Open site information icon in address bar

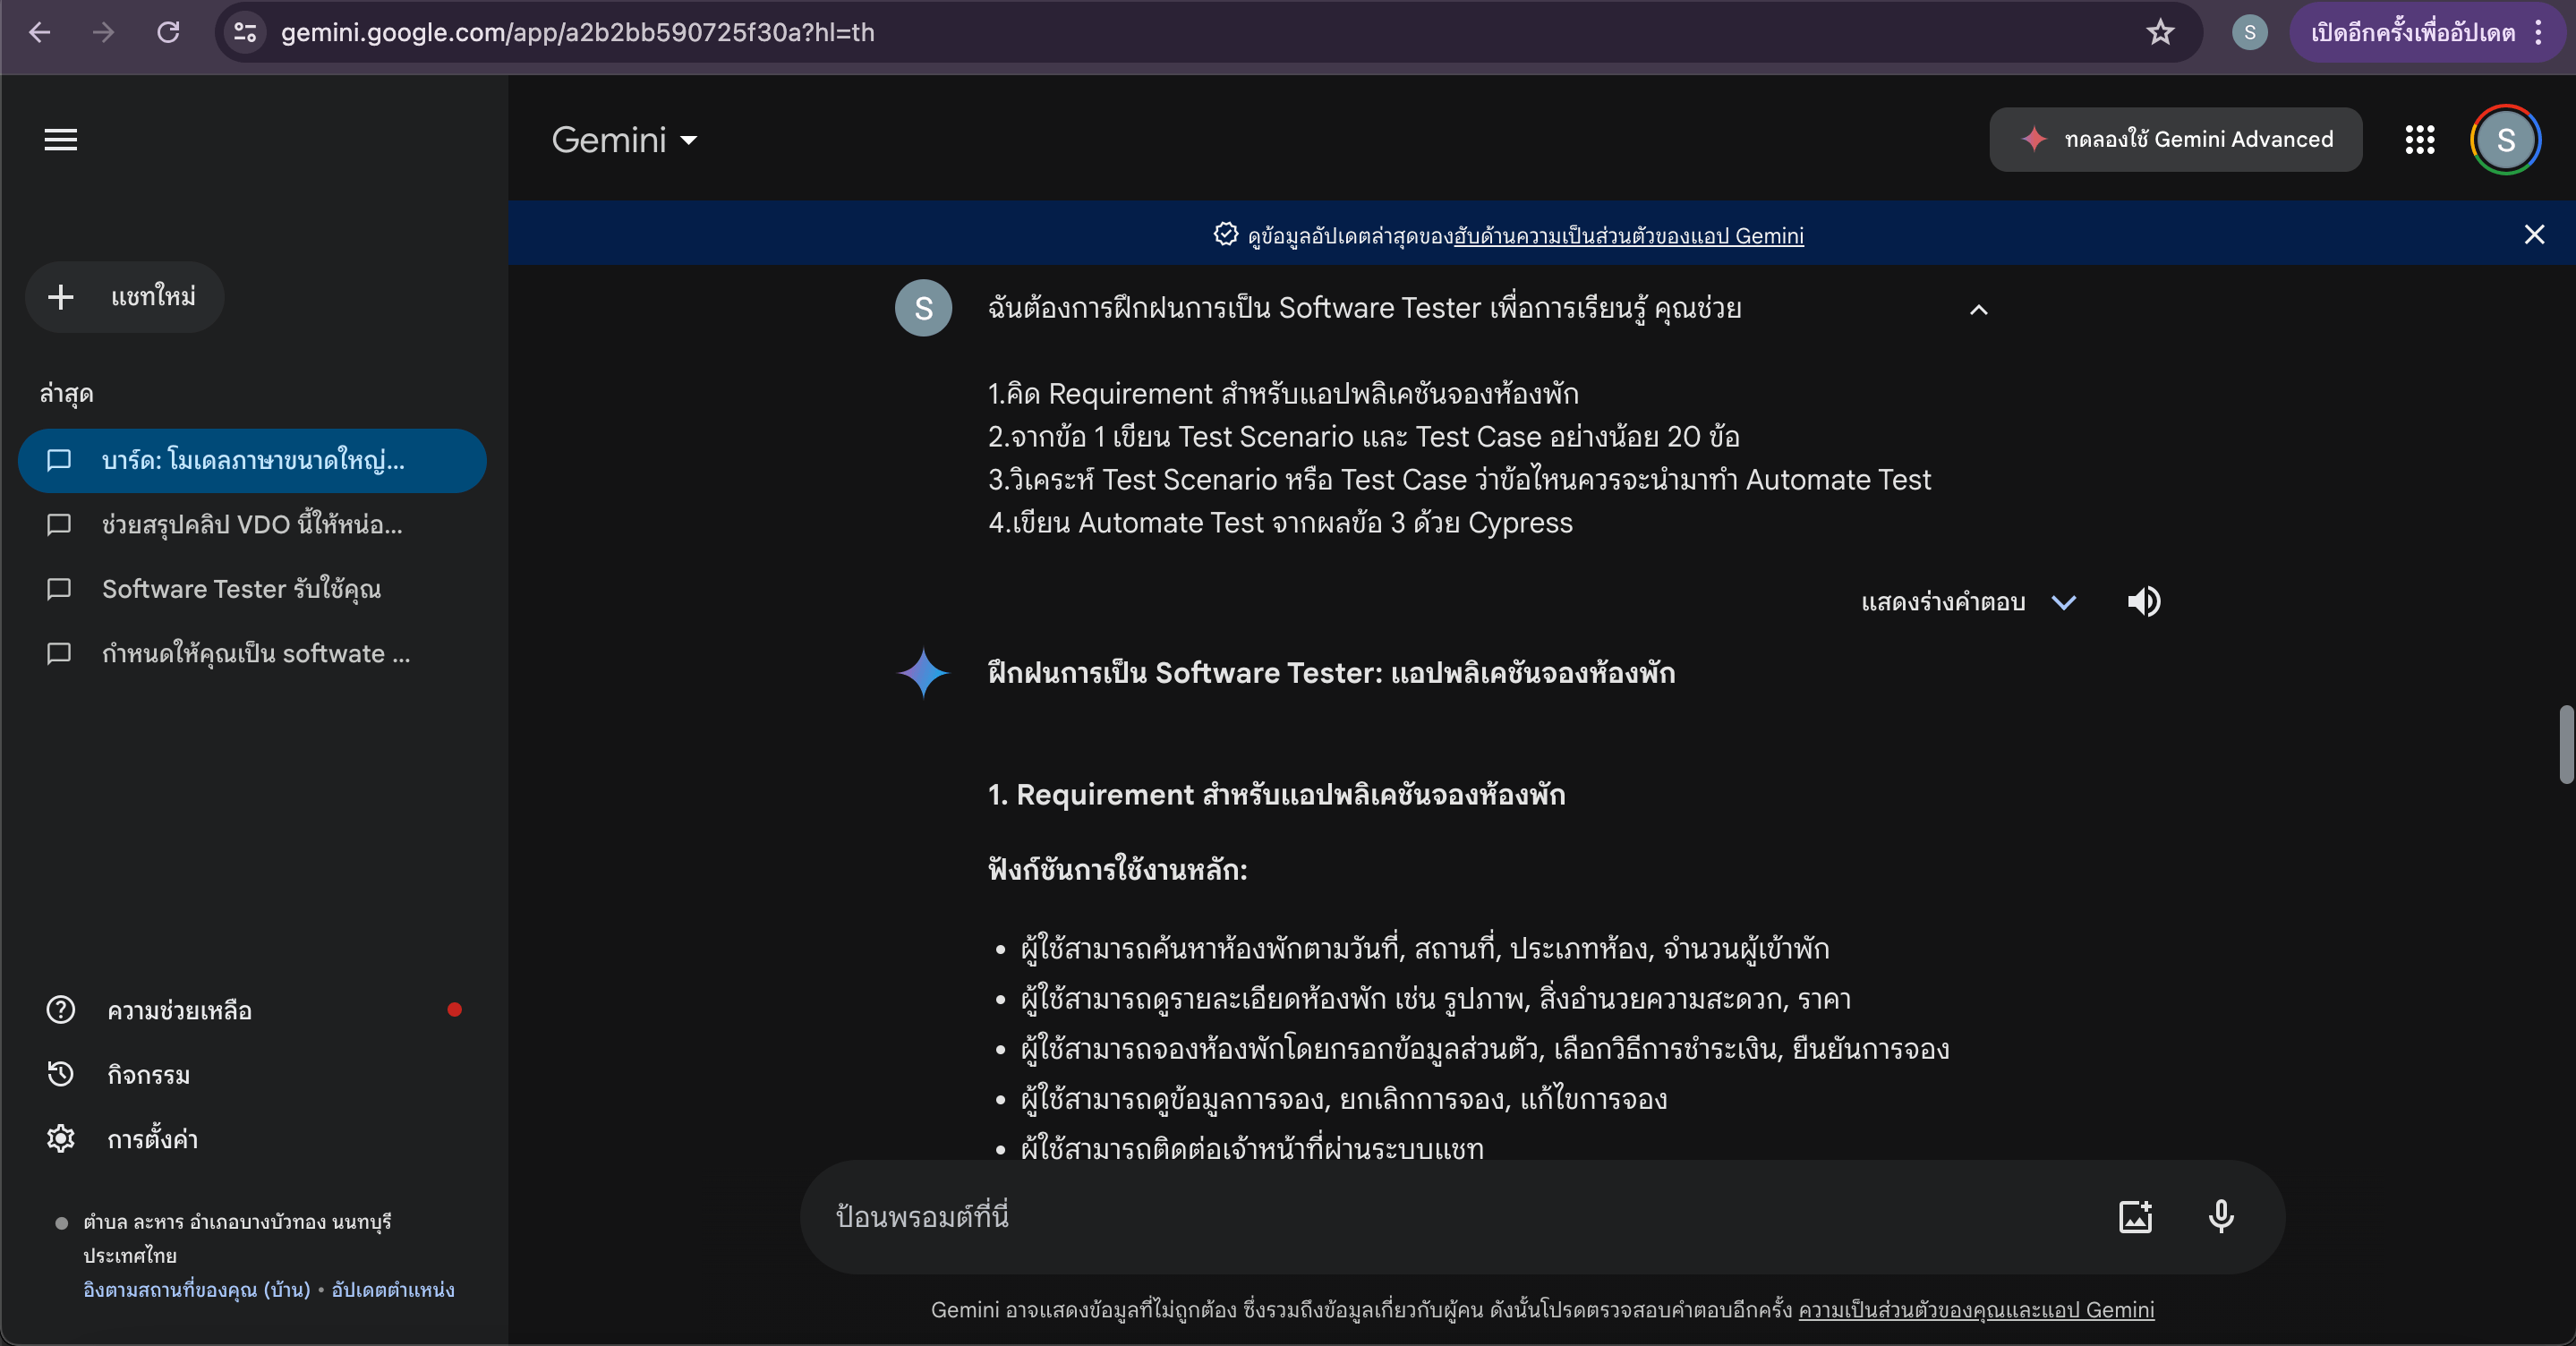[x=246, y=32]
